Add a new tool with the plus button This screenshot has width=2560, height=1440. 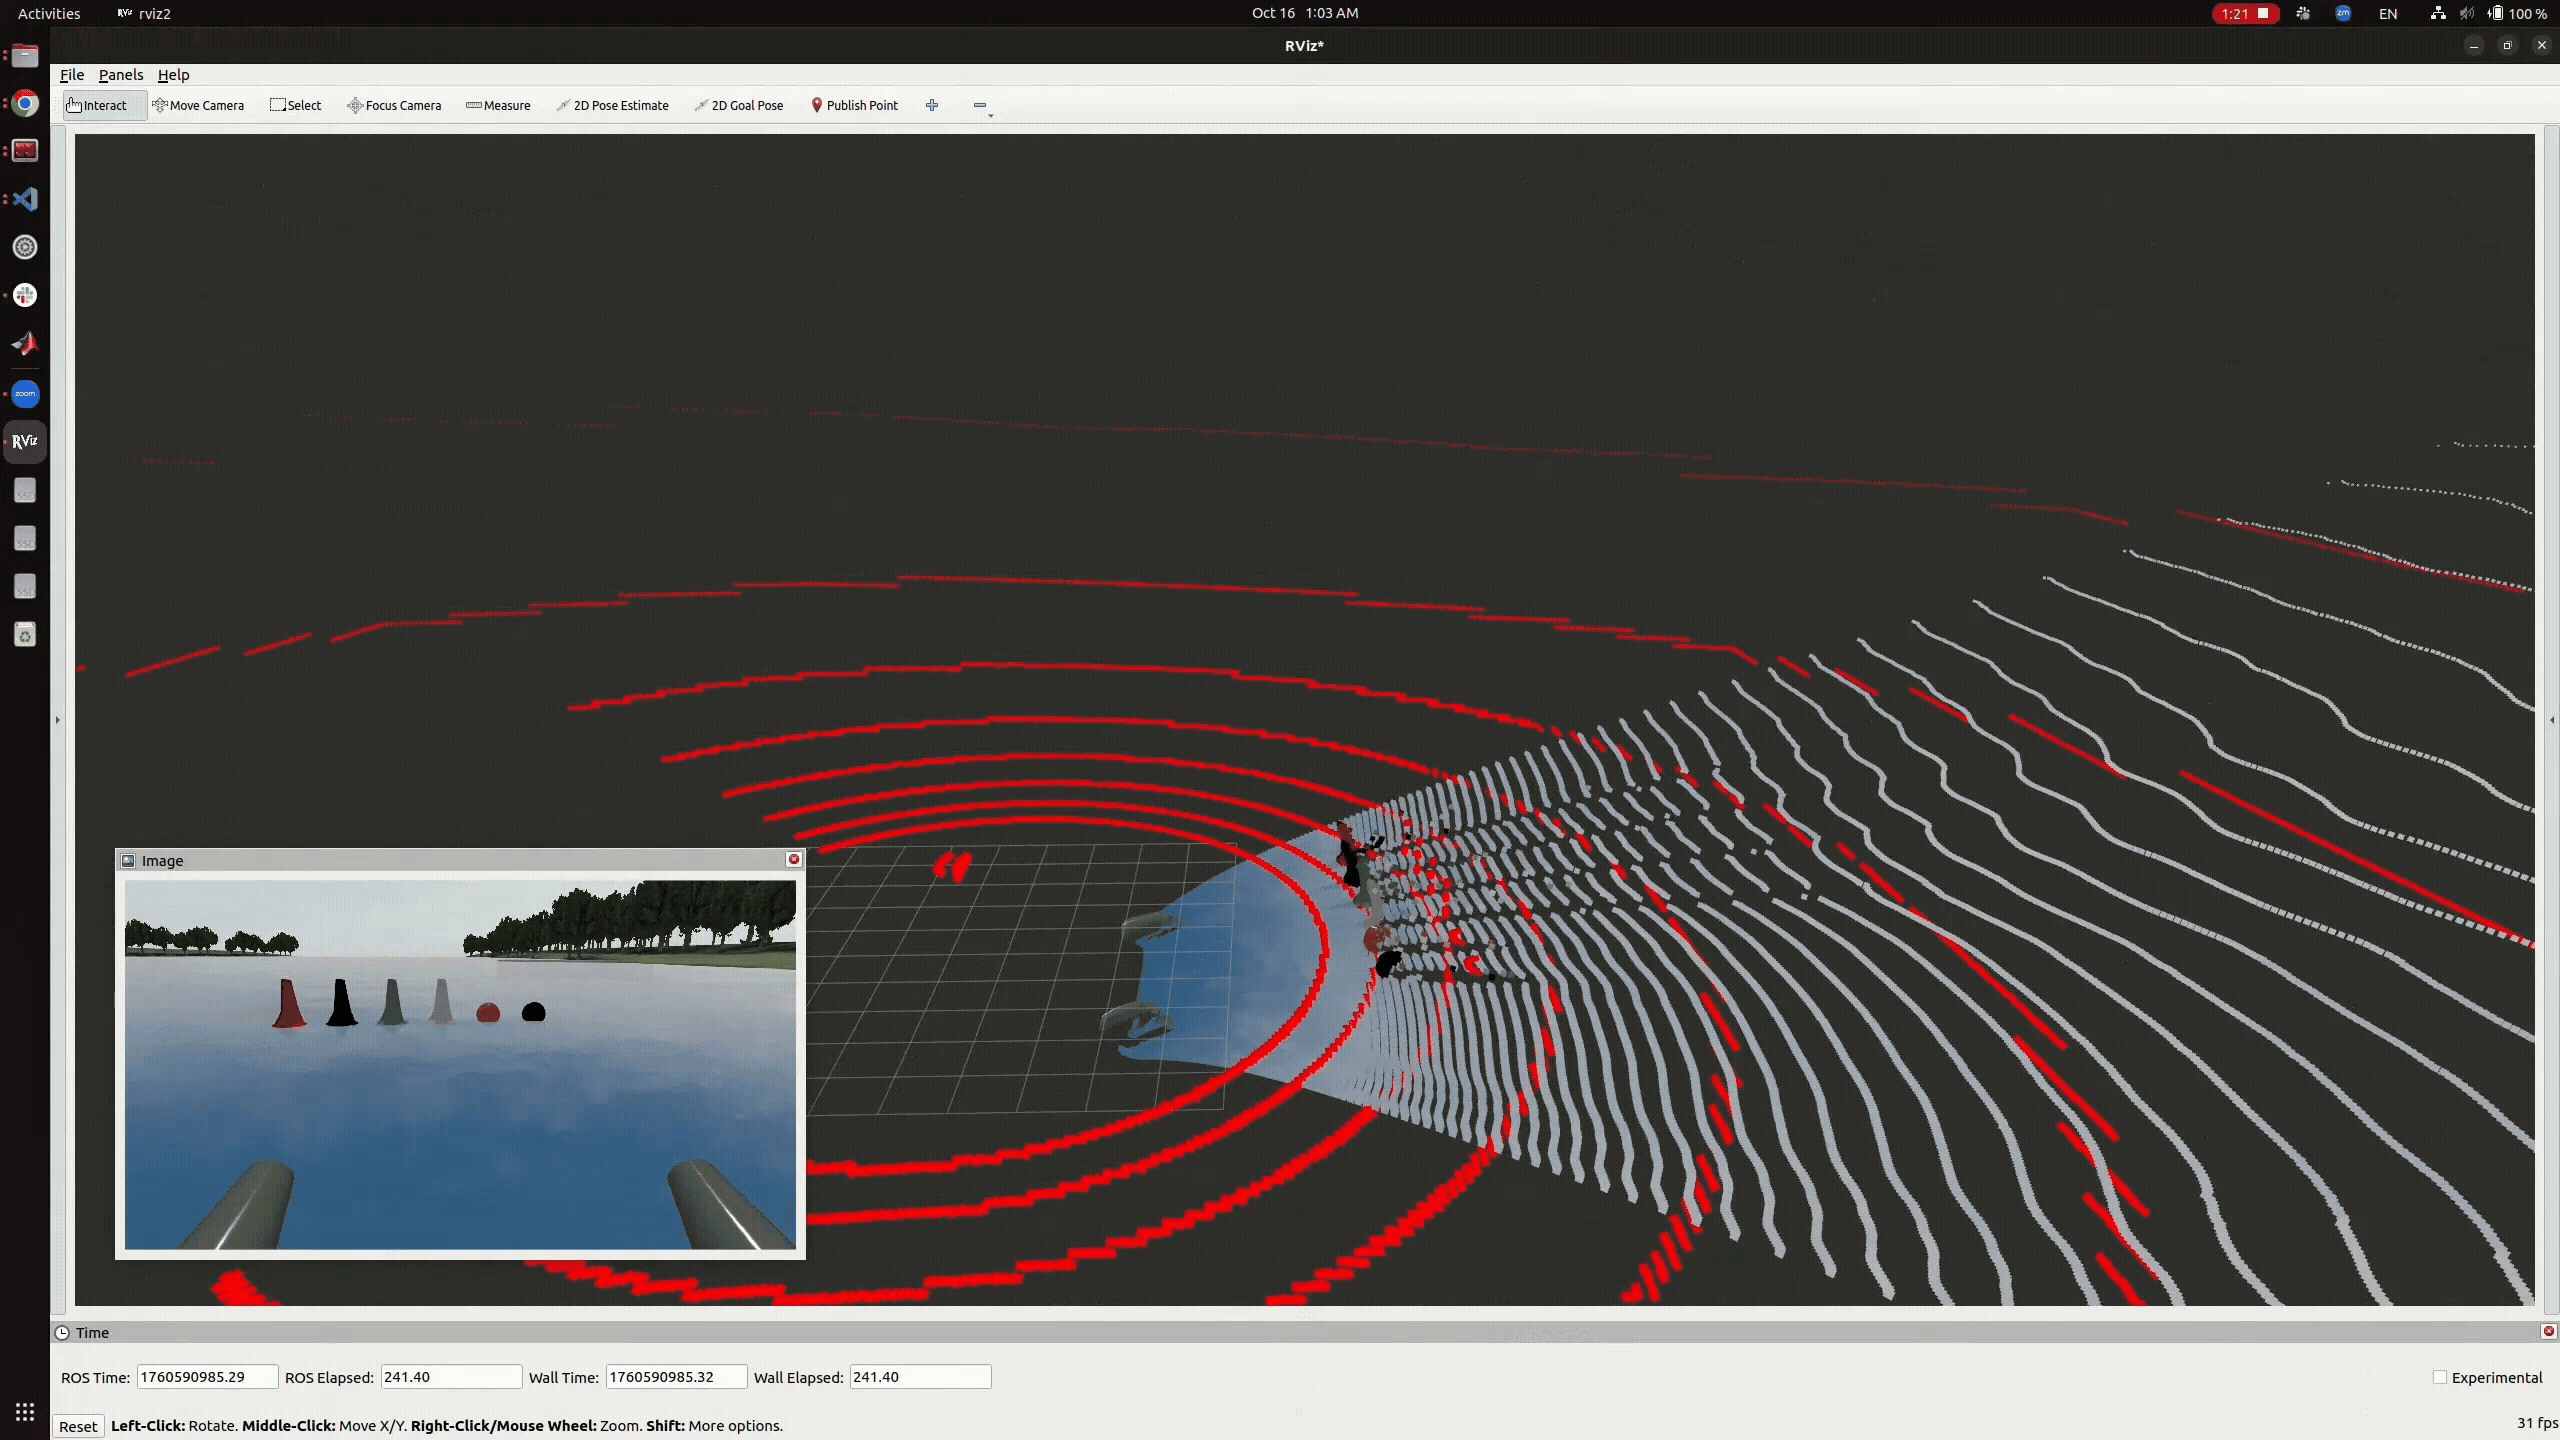coord(931,105)
